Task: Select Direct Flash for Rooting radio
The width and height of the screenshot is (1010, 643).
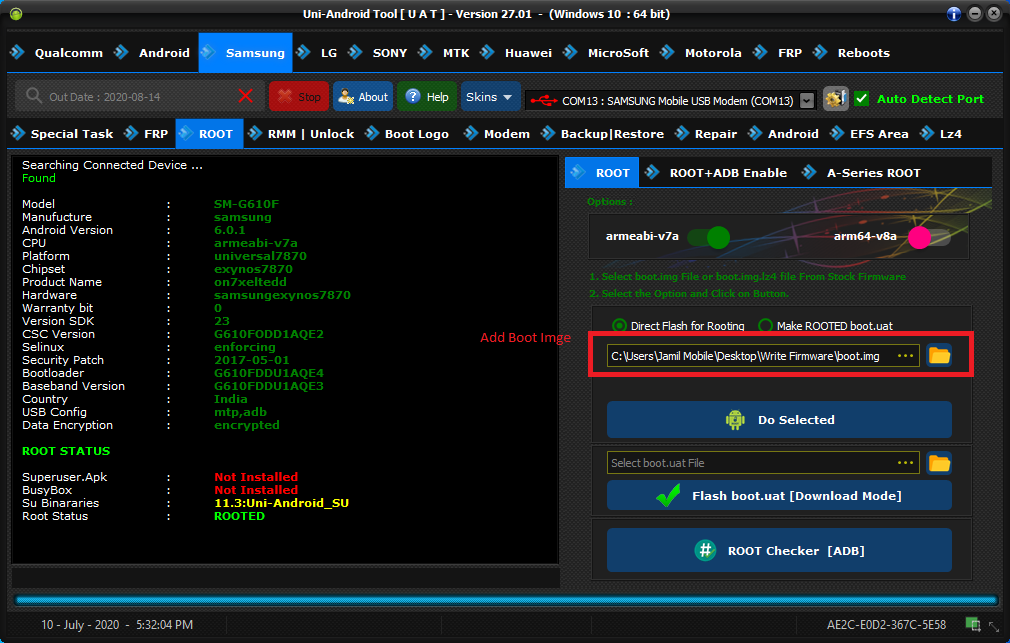Action: point(619,325)
